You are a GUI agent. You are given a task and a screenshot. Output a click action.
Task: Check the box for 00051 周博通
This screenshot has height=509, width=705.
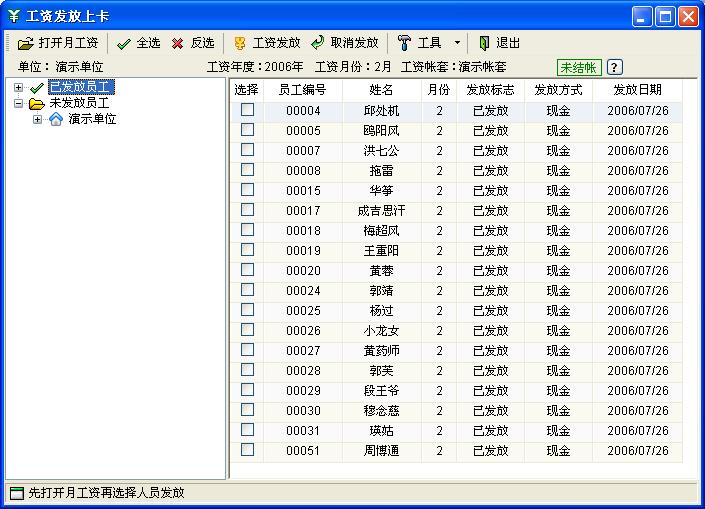[247, 450]
